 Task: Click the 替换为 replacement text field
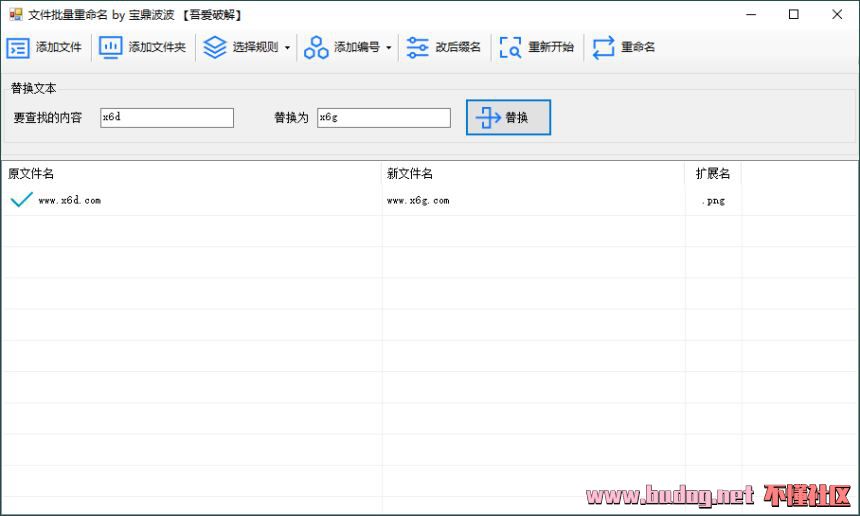(x=383, y=118)
